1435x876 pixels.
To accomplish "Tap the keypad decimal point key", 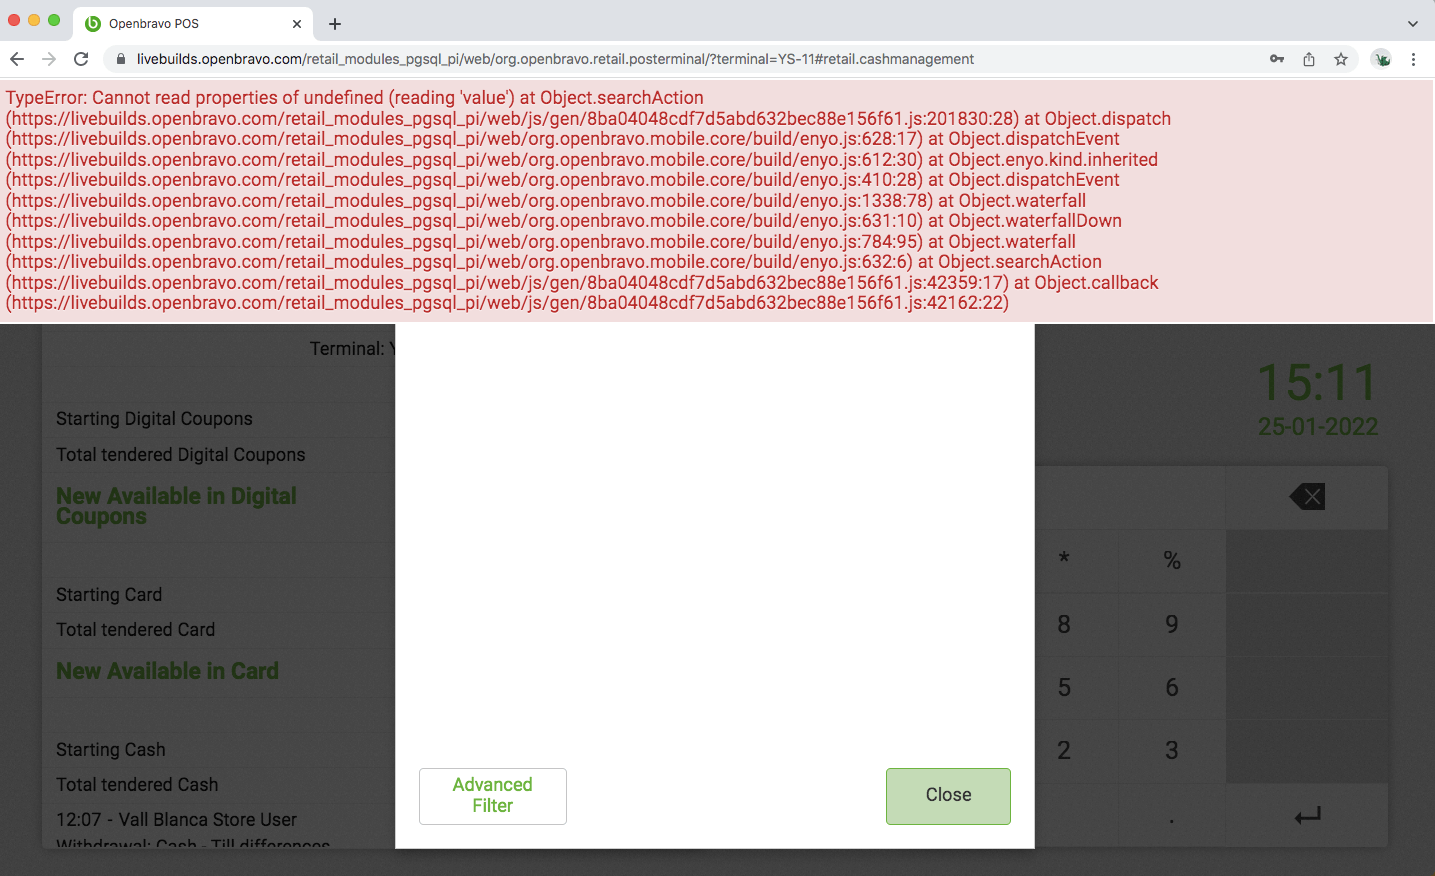I will coord(1172,818).
